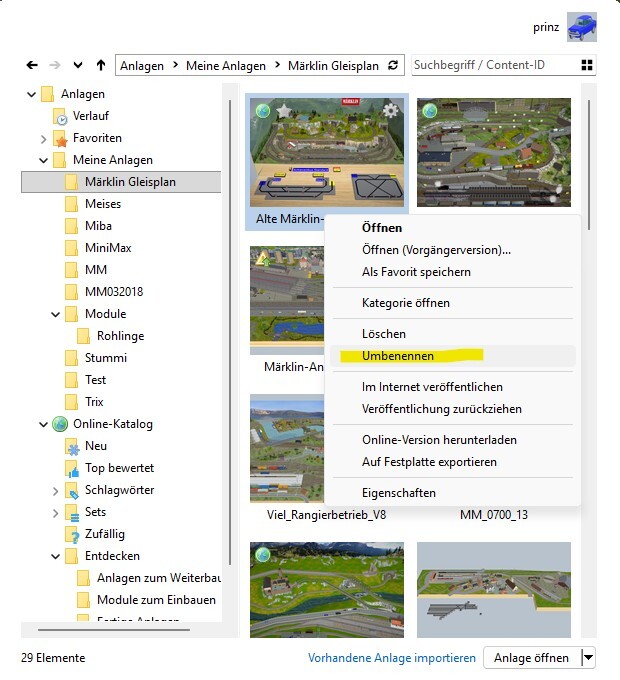
Task: Select Als Favorit speichern
Action: coord(453,272)
